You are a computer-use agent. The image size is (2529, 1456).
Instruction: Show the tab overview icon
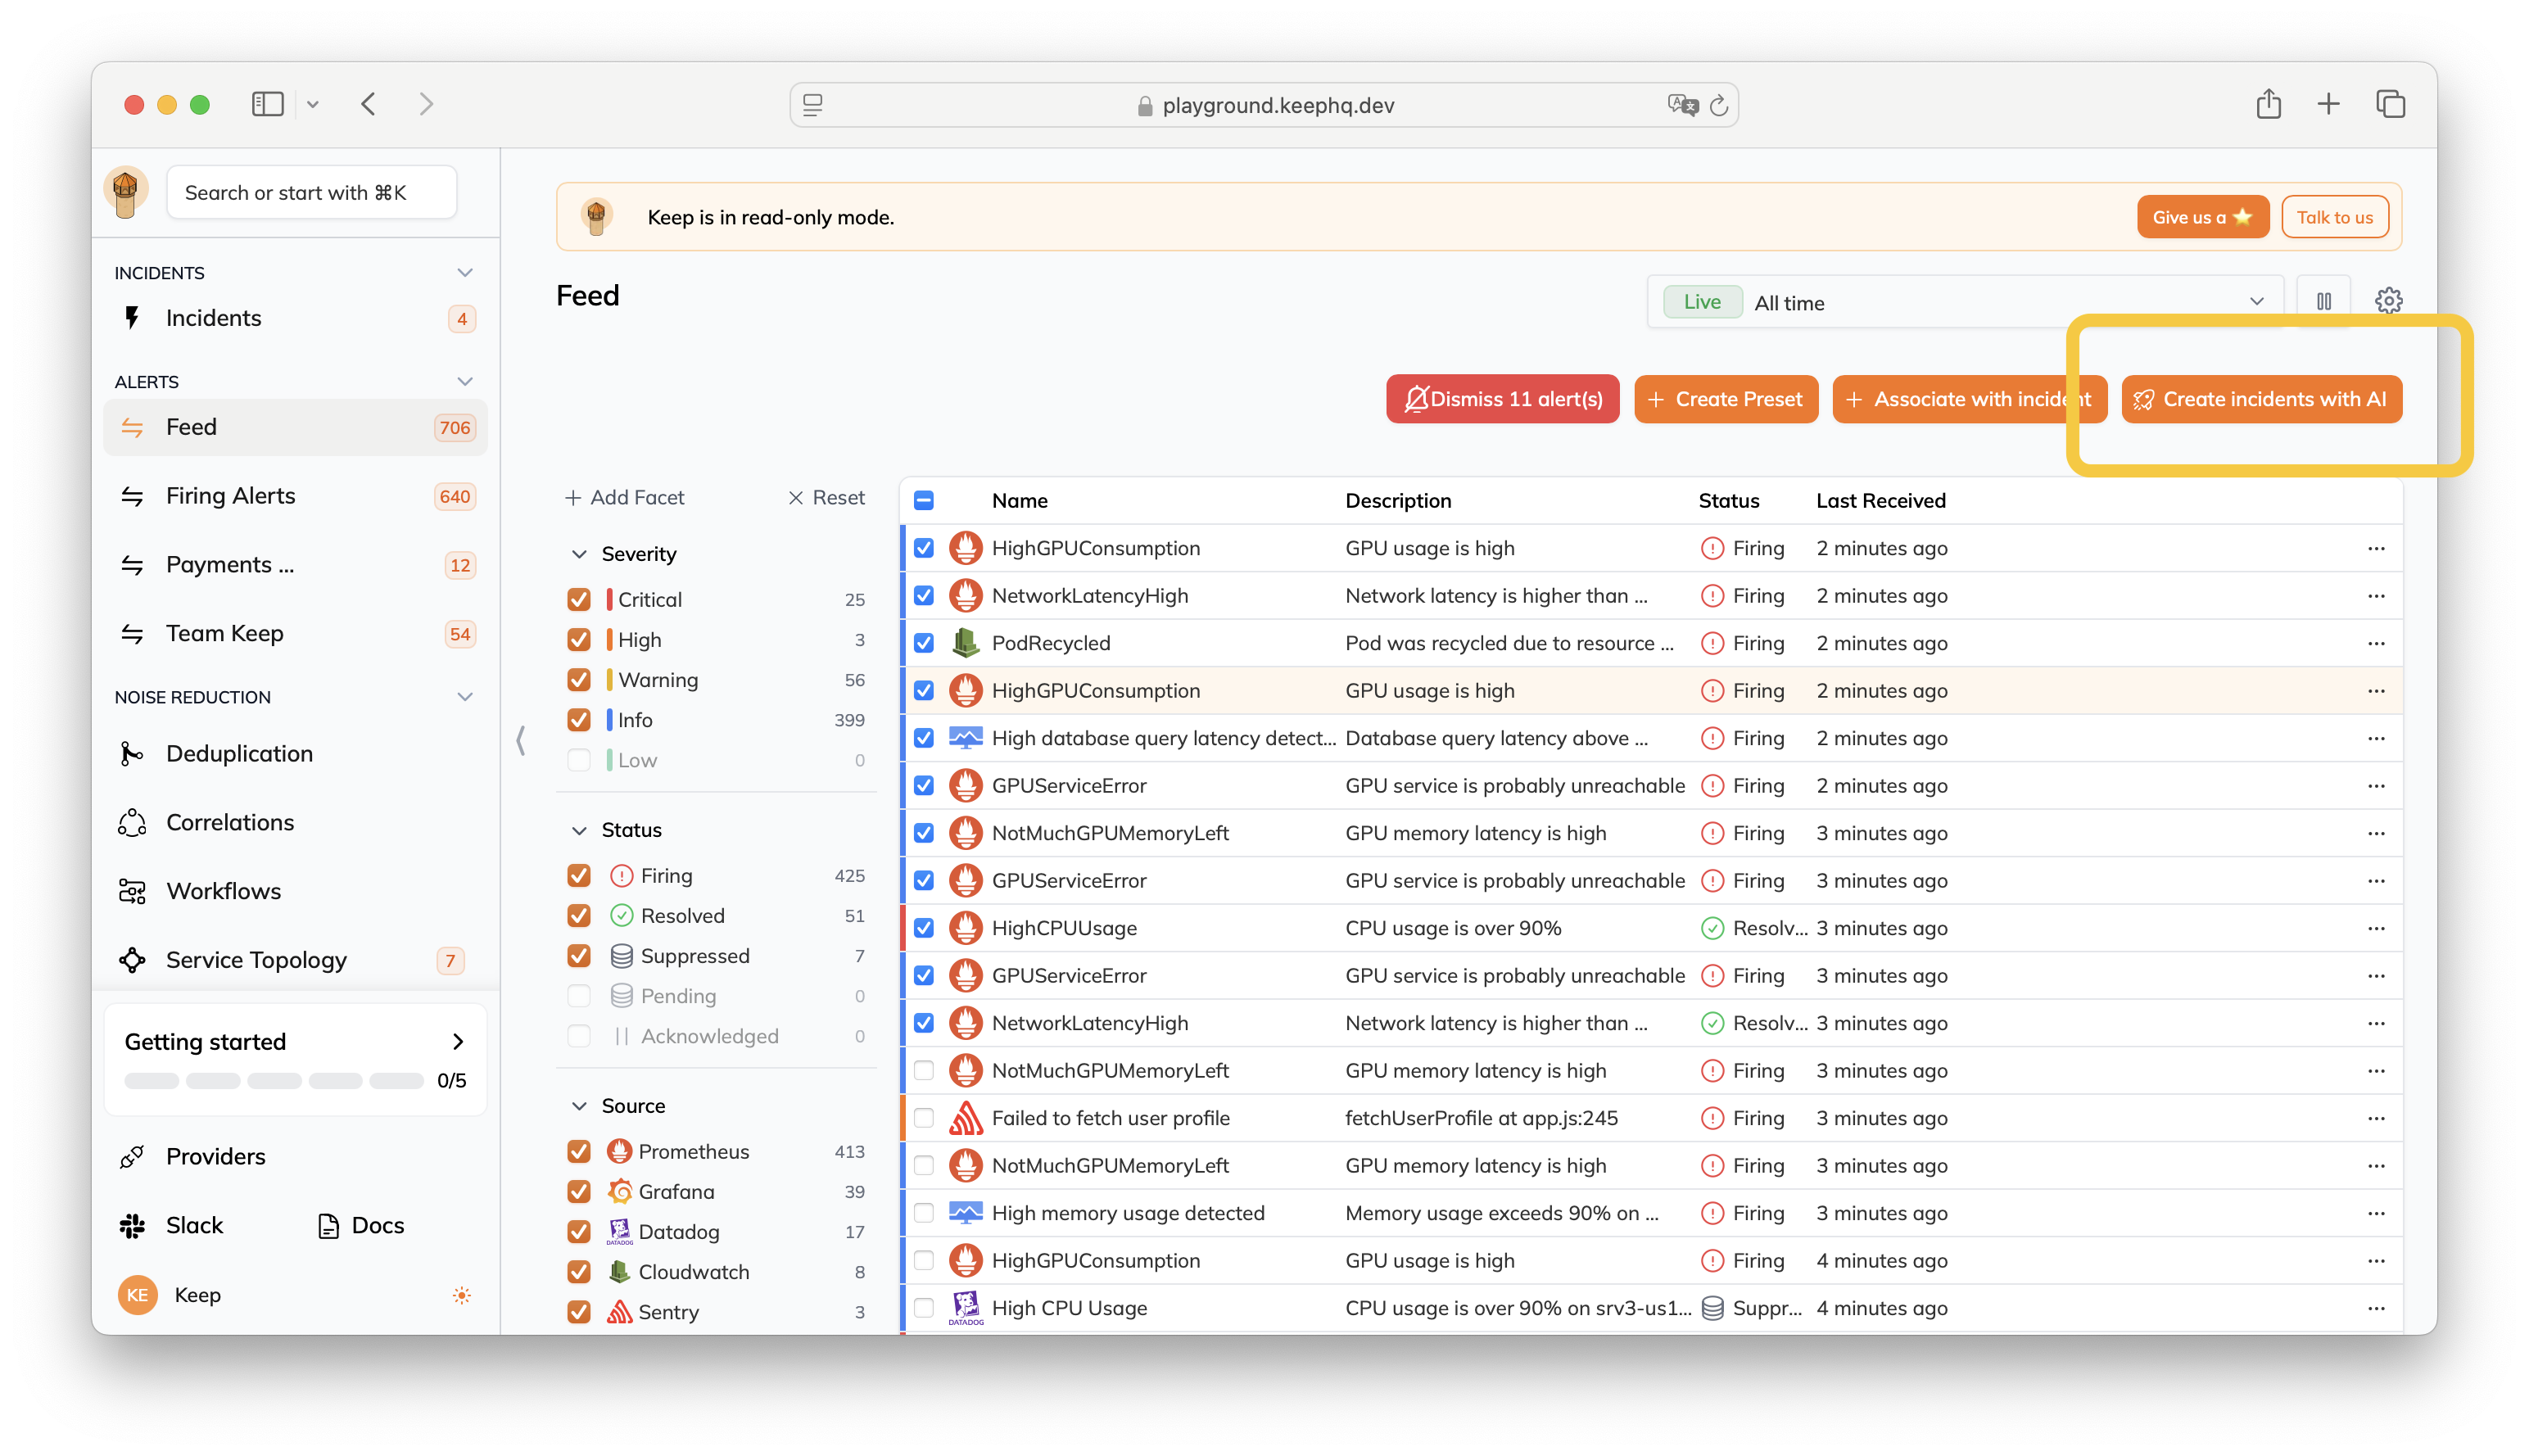tap(2389, 104)
